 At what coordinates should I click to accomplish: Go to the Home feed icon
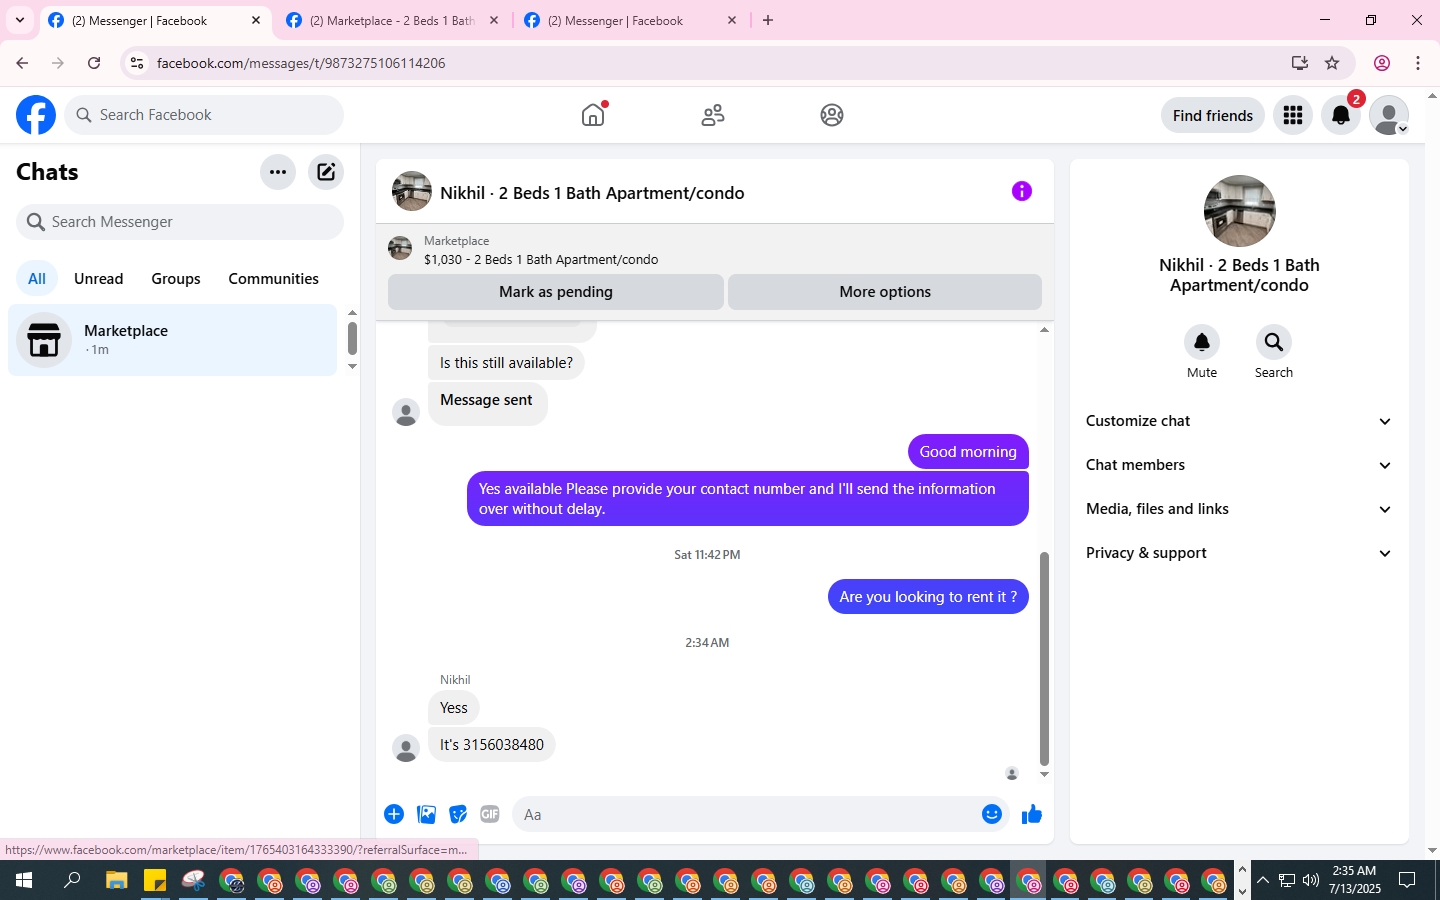coord(593,115)
